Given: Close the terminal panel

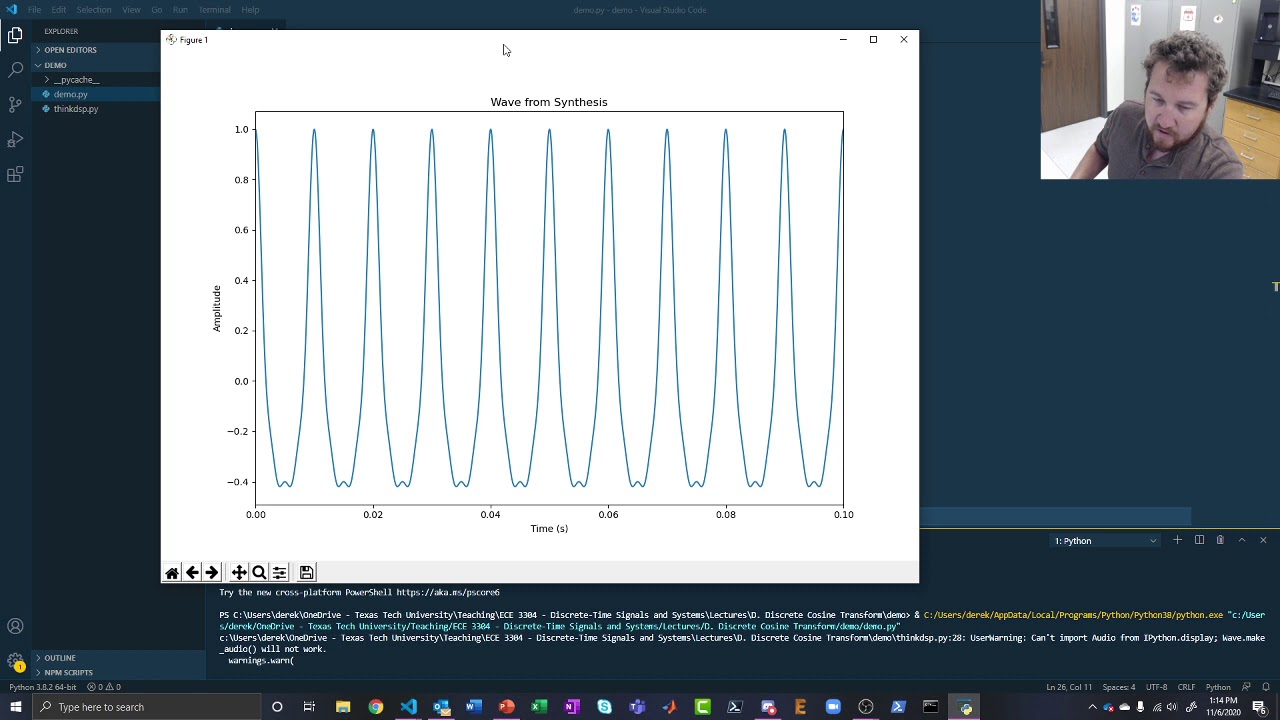Looking at the screenshot, I should click(1263, 540).
